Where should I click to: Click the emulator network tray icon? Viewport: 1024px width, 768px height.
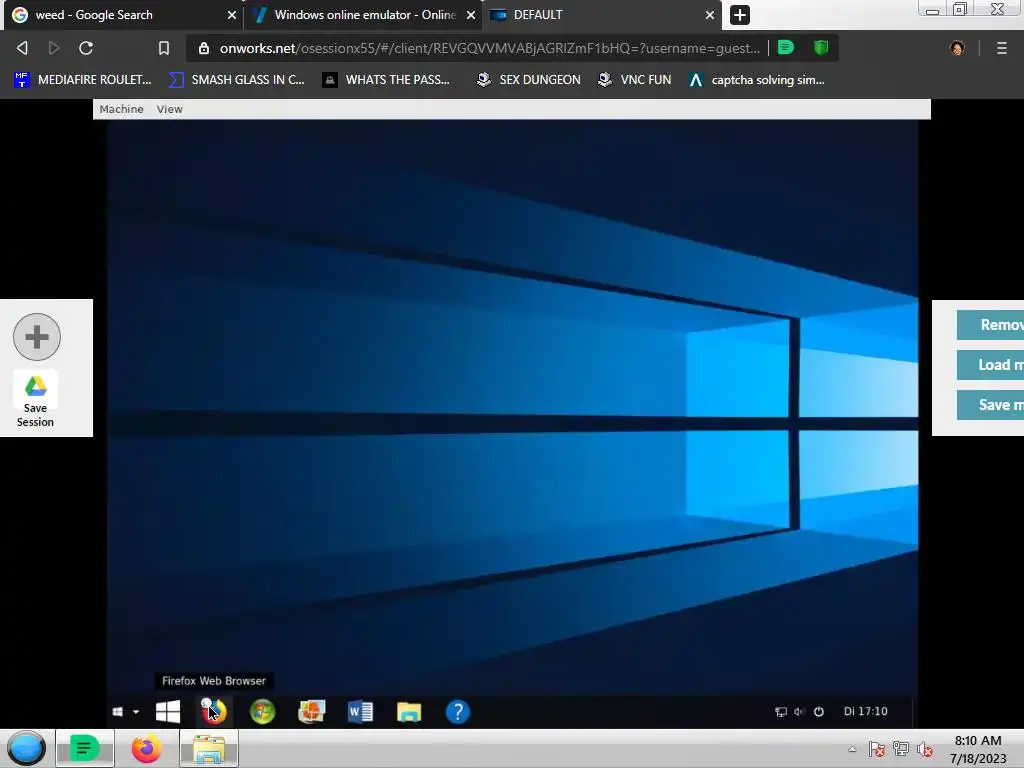[780, 712]
